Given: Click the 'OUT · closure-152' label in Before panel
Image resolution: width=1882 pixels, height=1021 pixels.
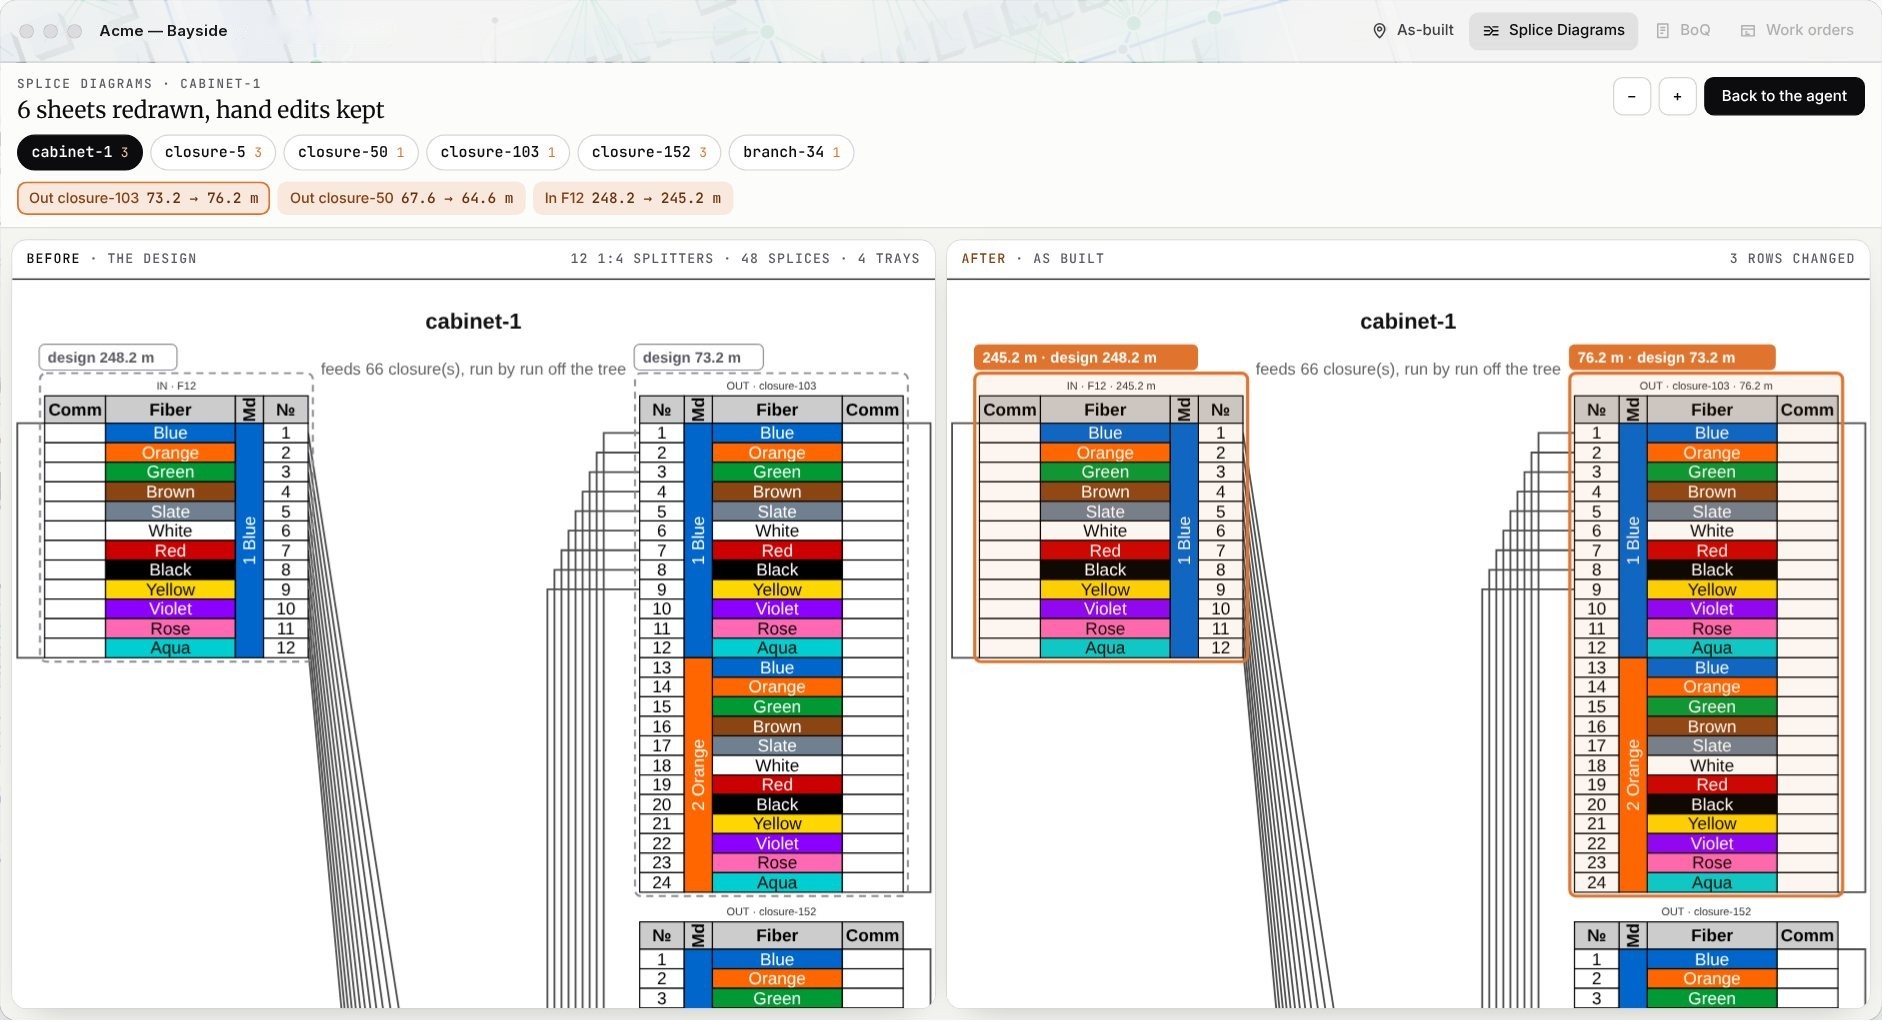Looking at the screenshot, I should (771, 911).
